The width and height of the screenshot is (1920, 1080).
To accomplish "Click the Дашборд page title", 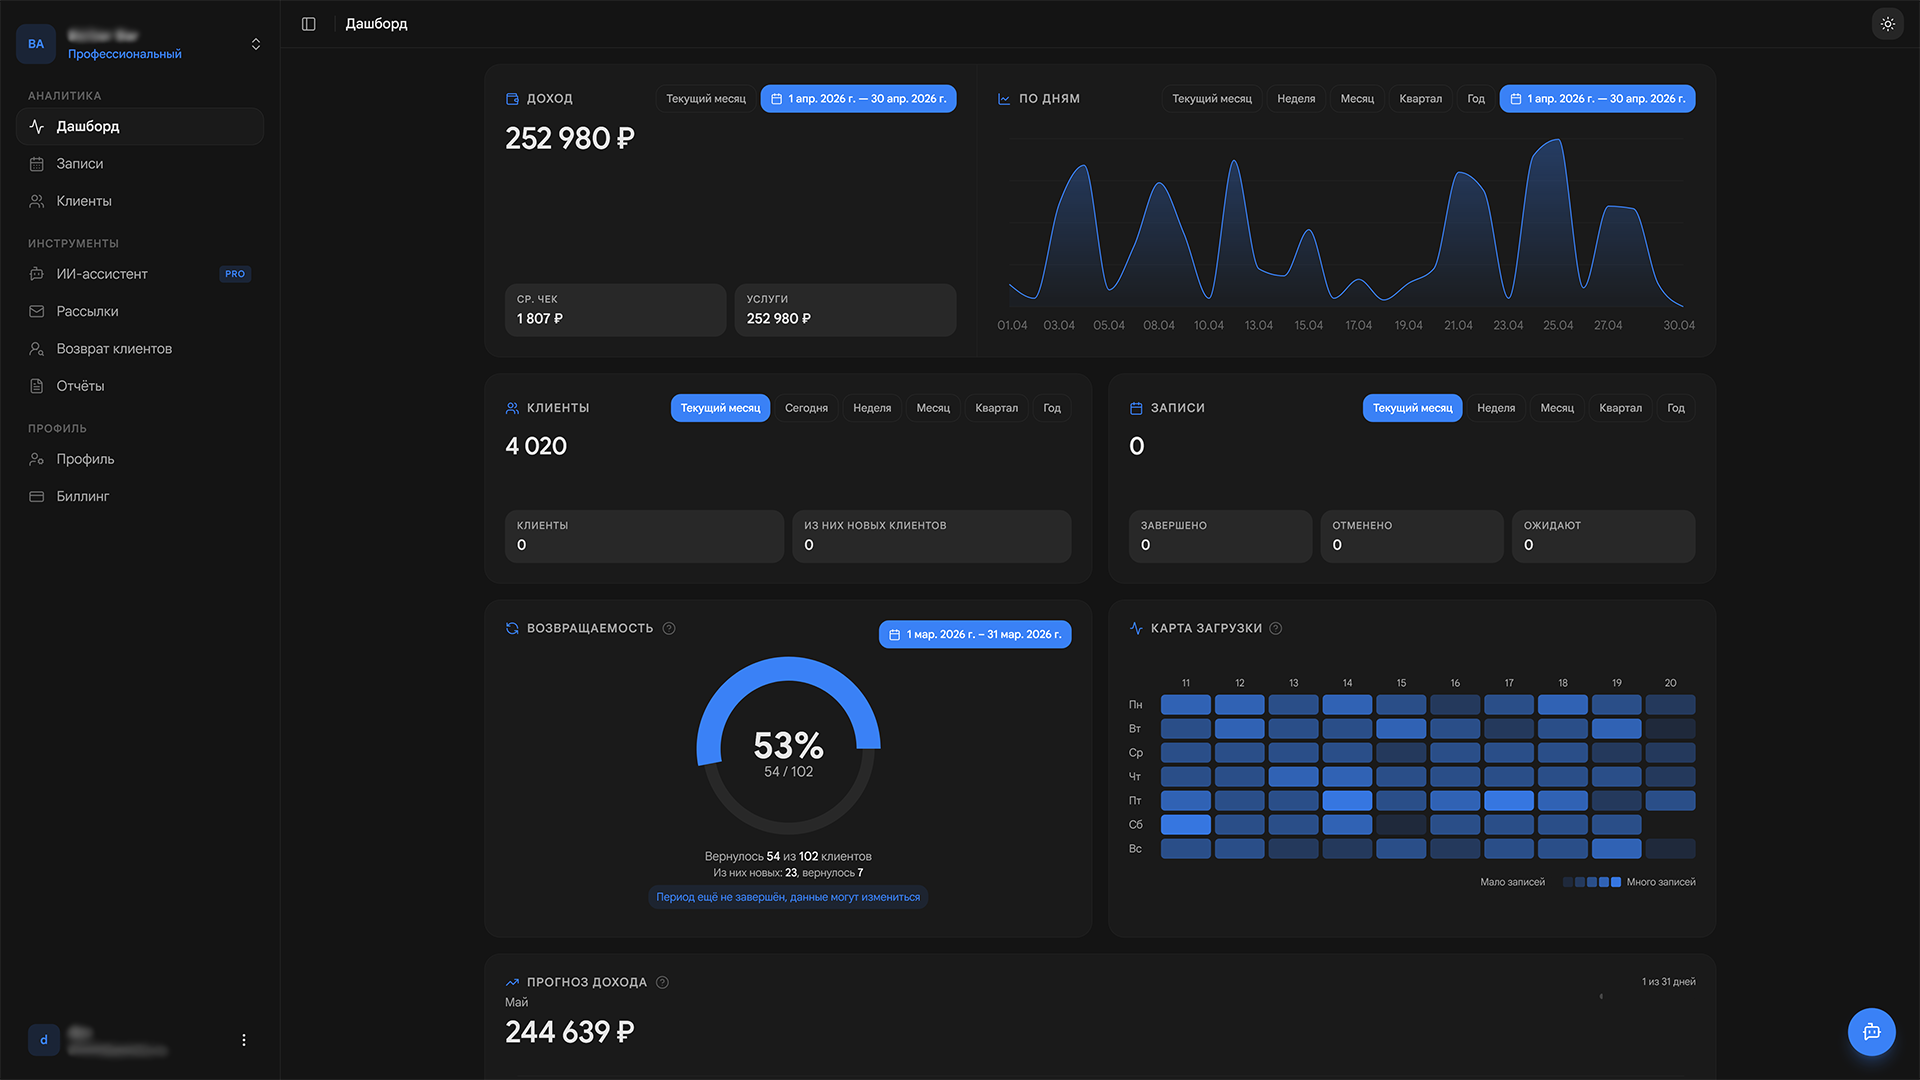I will pos(376,24).
